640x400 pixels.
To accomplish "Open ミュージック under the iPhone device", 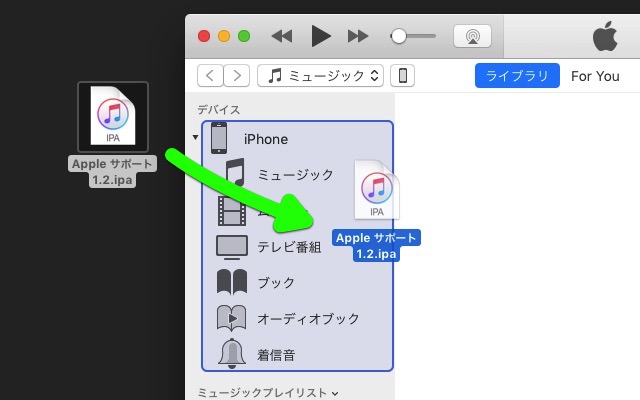I will click(x=296, y=175).
